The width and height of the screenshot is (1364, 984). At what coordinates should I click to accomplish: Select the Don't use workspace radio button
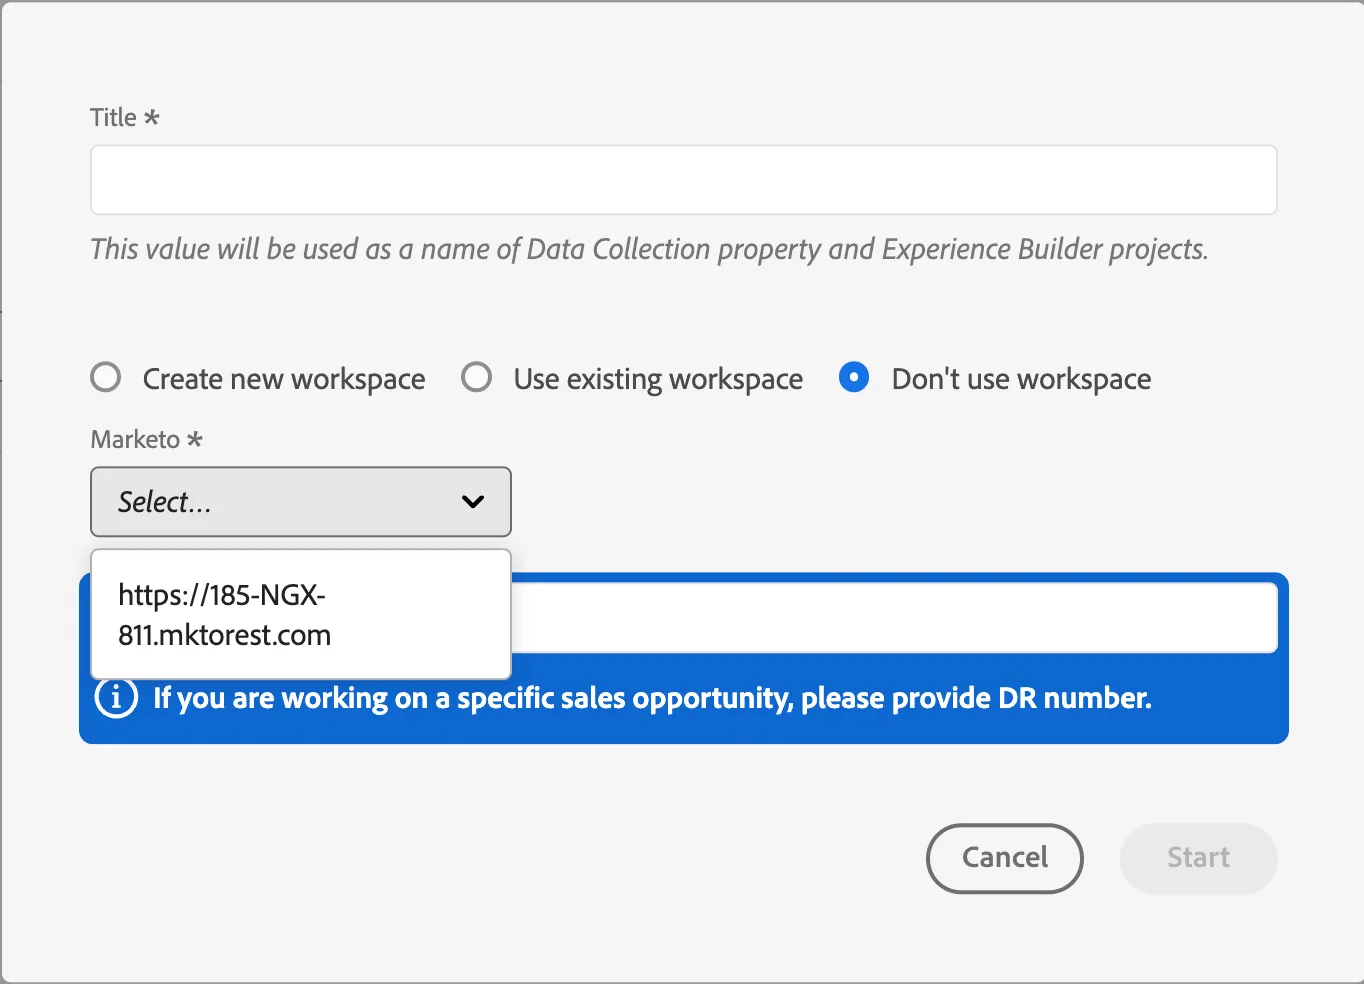854,378
